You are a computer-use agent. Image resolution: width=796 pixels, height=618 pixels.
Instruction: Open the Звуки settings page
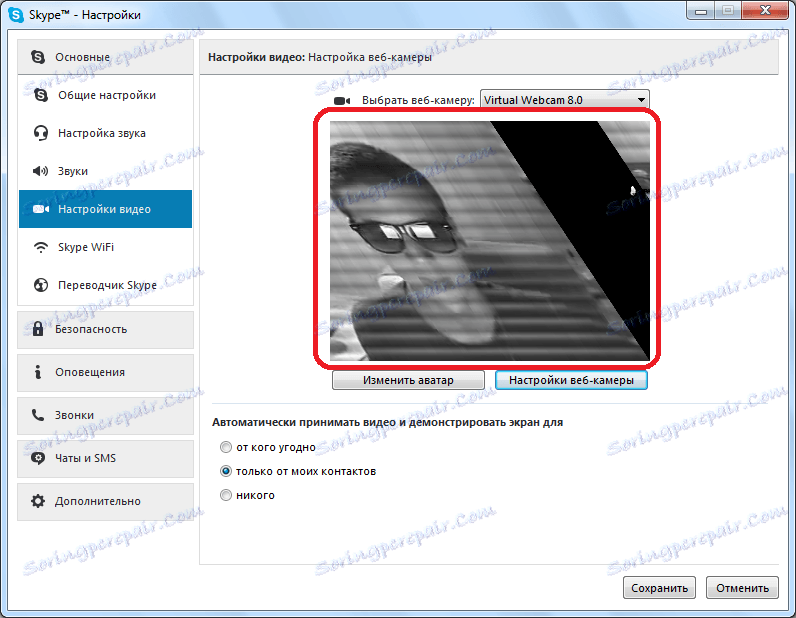point(106,171)
